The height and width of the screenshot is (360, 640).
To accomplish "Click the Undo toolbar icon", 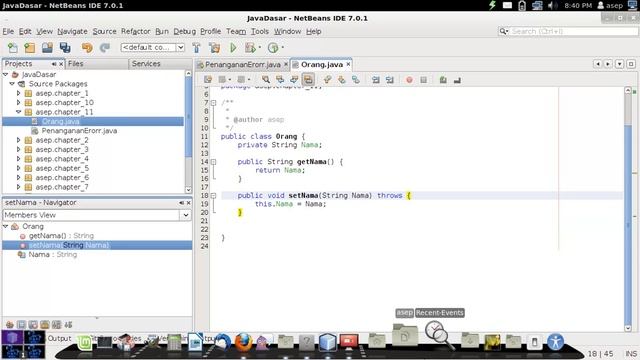I will pos(87,48).
